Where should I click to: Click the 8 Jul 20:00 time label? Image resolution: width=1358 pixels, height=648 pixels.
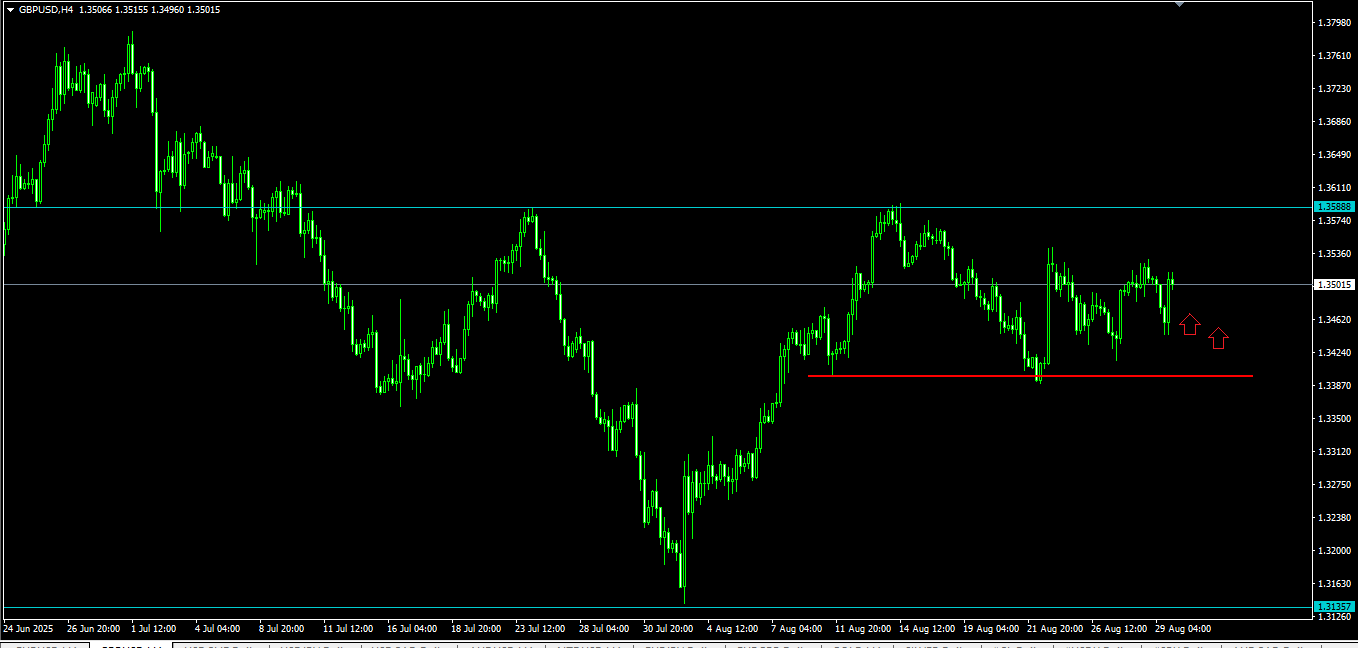click(282, 629)
